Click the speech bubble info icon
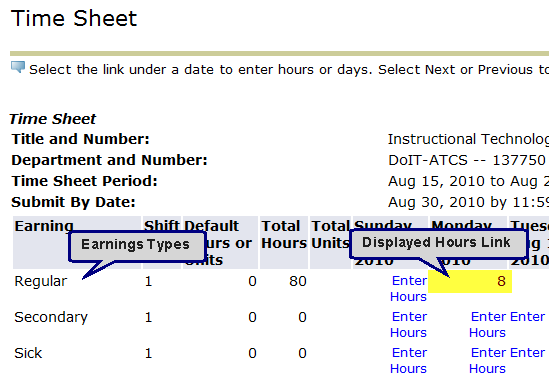The width and height of the screenshot is (549, 379). (x=18, y=67)
